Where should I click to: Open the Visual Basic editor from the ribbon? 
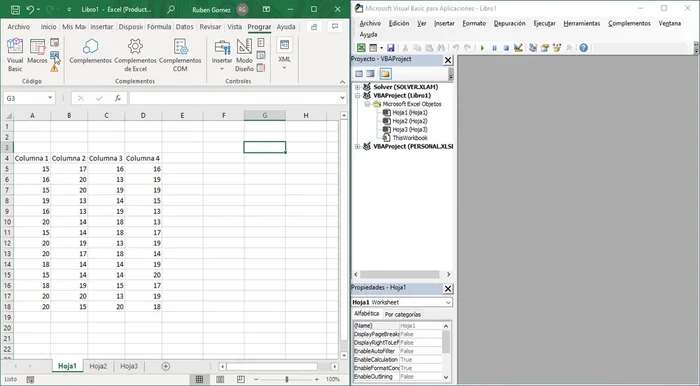(x=15, y=55)
